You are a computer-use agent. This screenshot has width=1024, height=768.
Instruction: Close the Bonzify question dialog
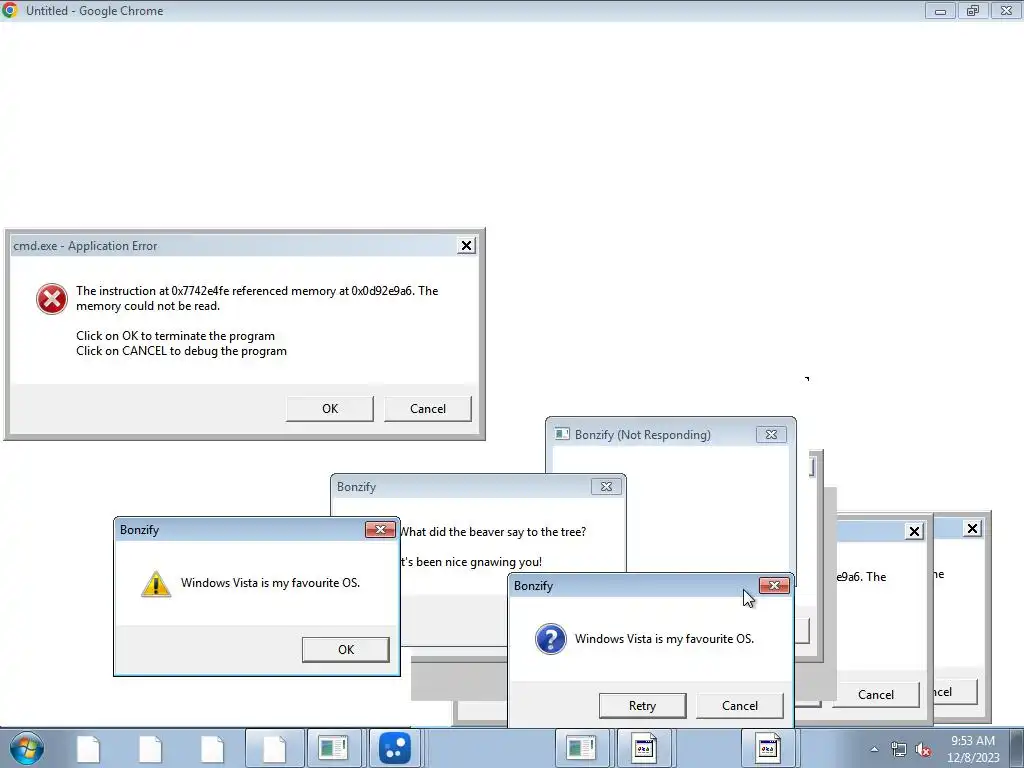775,586
